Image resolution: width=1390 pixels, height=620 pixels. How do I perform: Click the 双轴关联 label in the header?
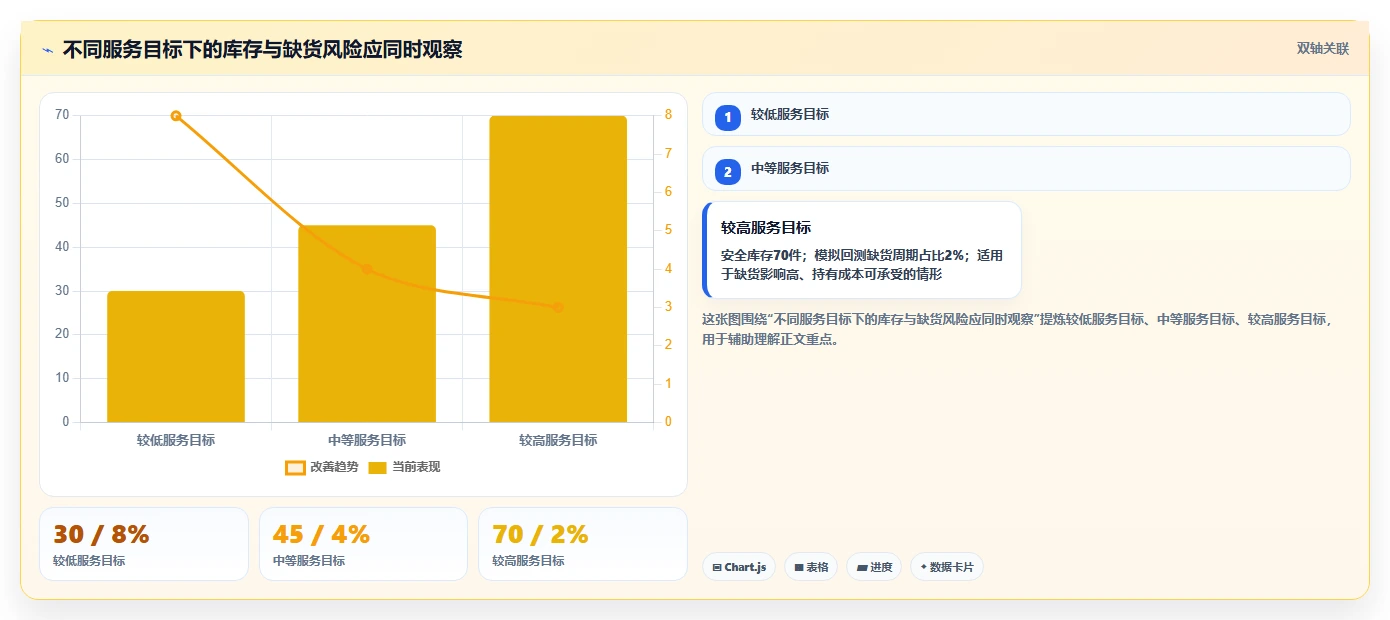[x=1323, y=49]
